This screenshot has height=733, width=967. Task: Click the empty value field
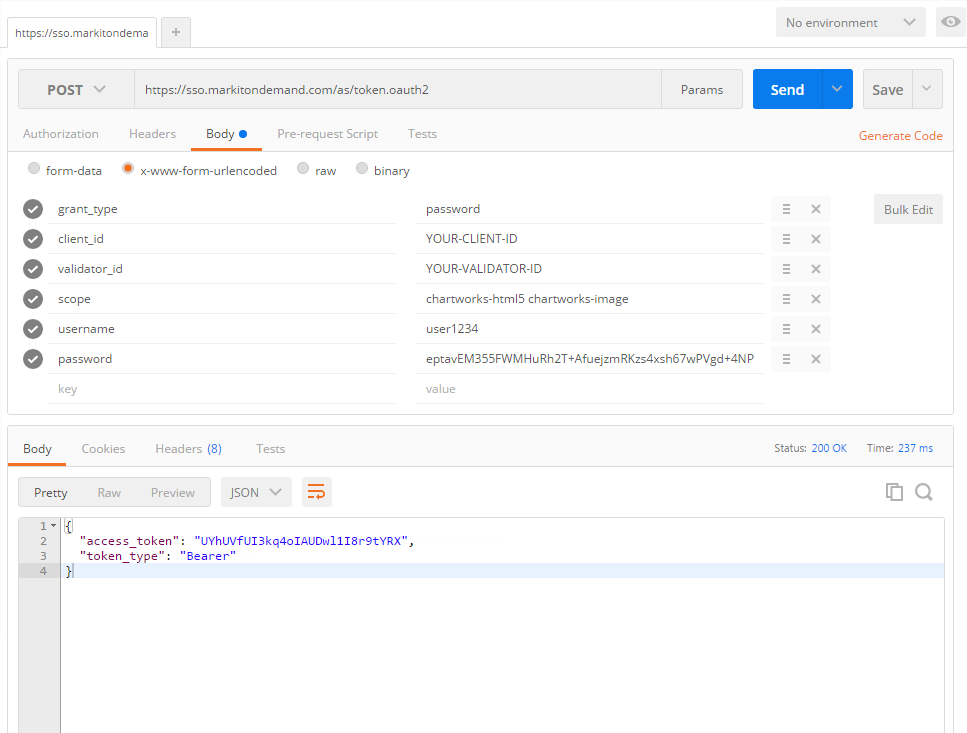click(590, 389)
